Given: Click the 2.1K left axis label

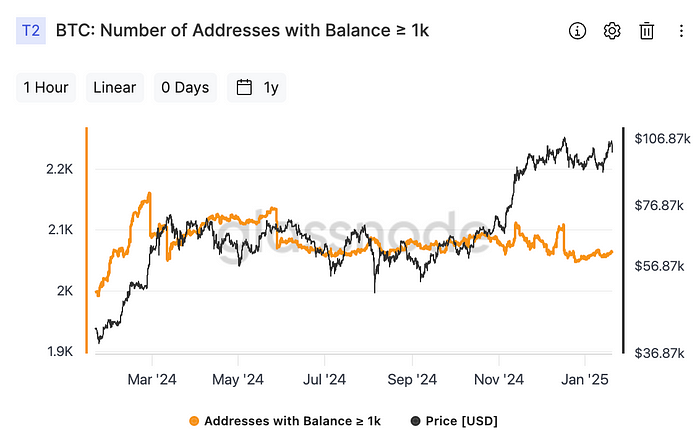Looking at the screenshot, I should [x=60, y=230].
